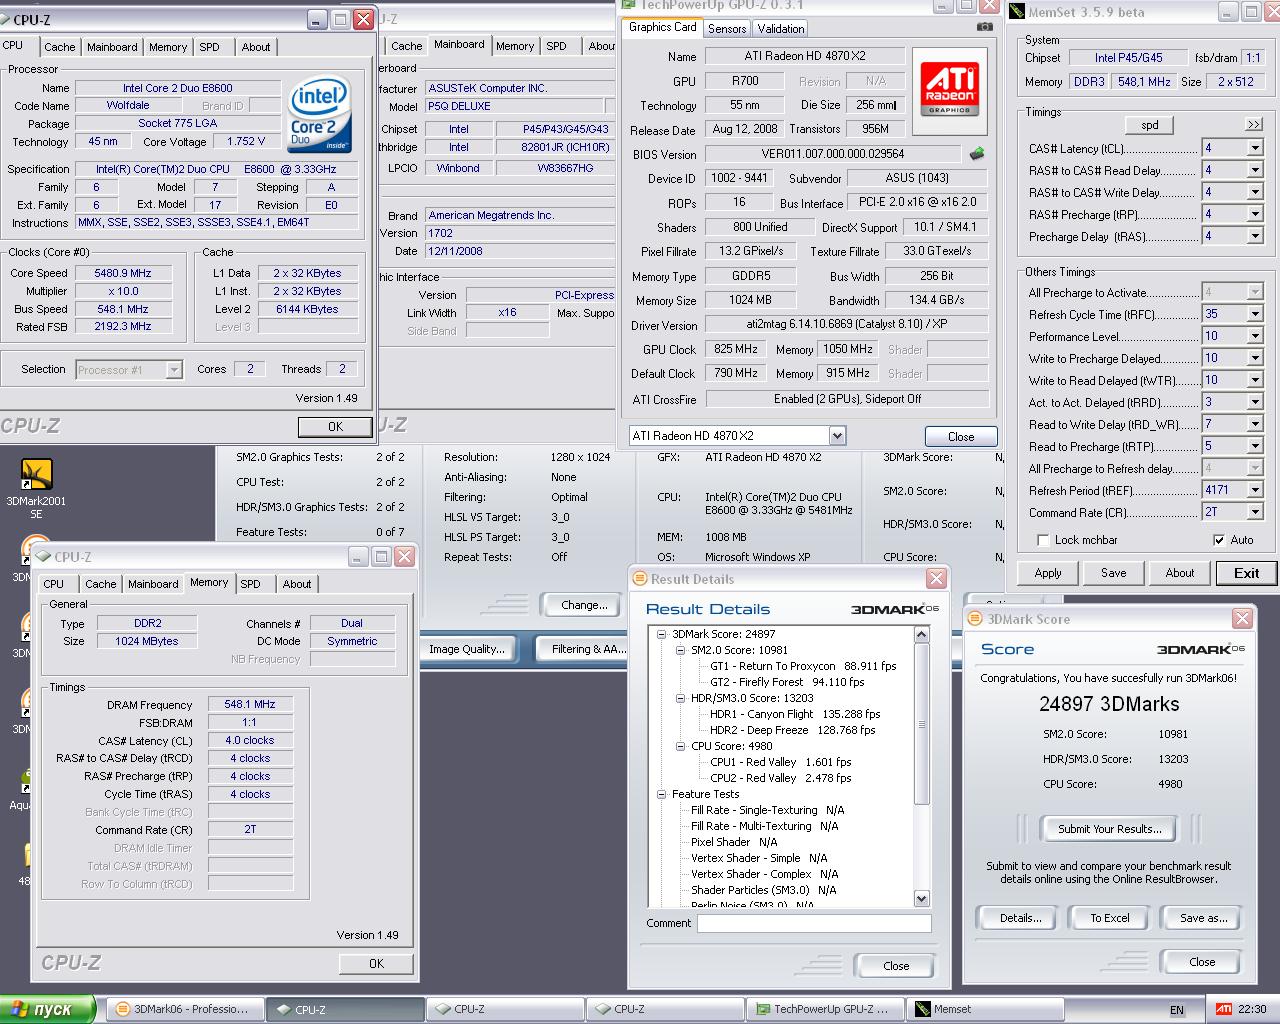1280x1024 pixels.
Task: Click the Close button in GPU-Z
Action: click(961, 437)
